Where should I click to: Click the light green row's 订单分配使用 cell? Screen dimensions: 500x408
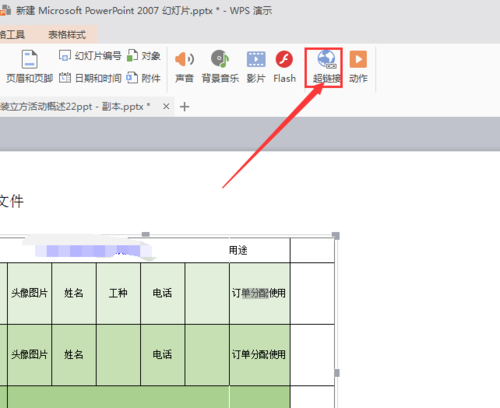click(x=260, y=293)
